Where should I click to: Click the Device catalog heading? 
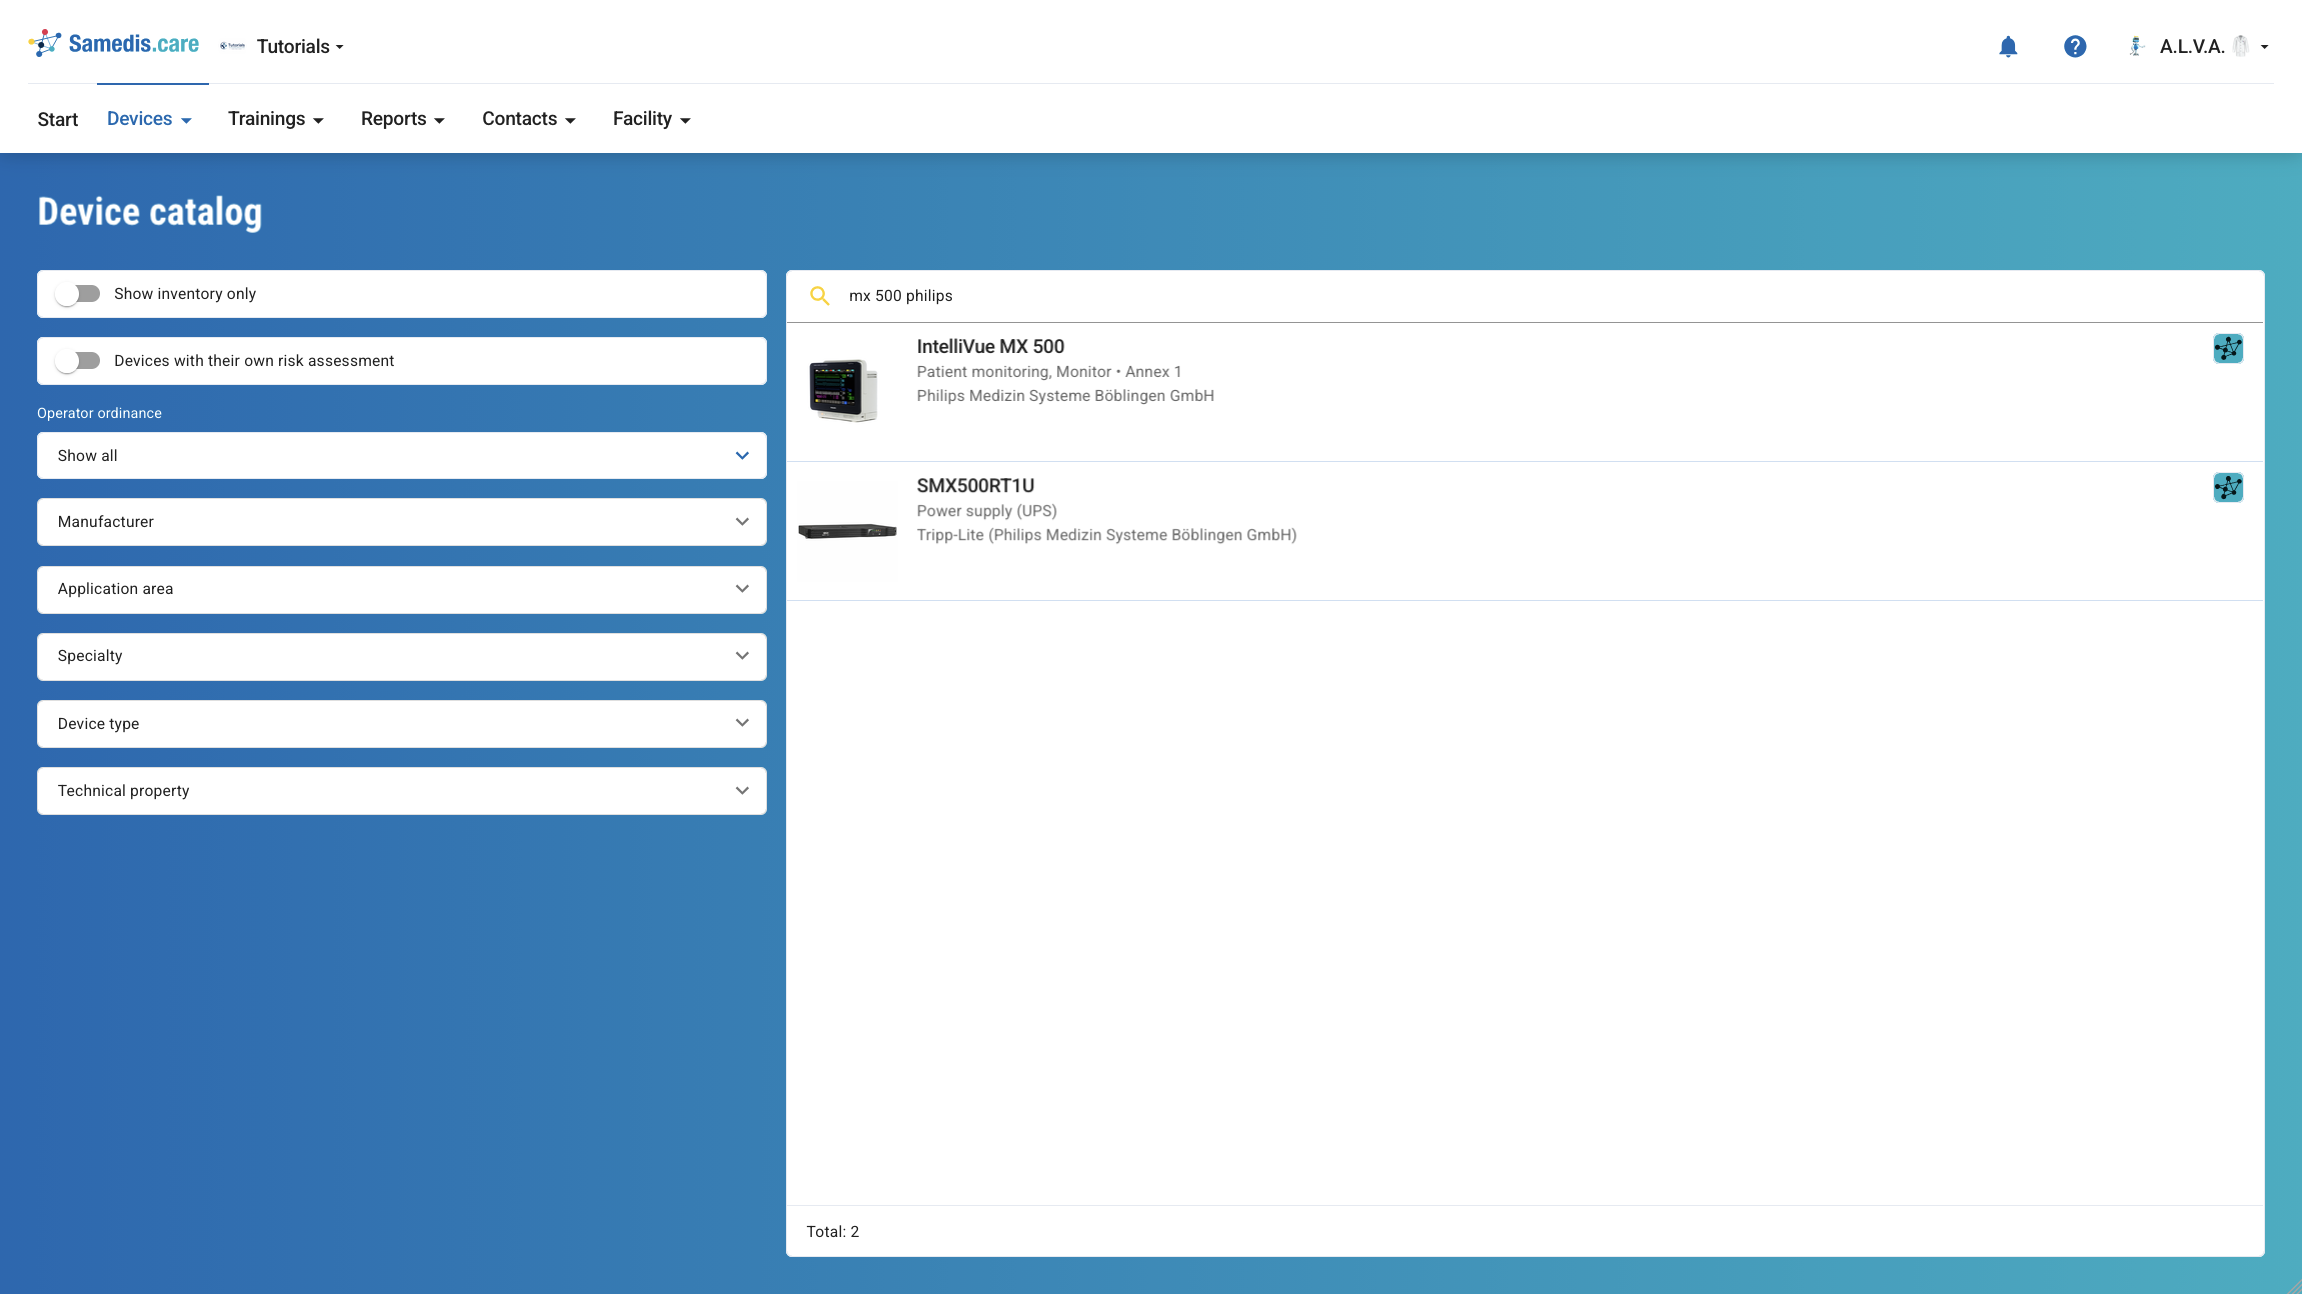pos(150,212)
